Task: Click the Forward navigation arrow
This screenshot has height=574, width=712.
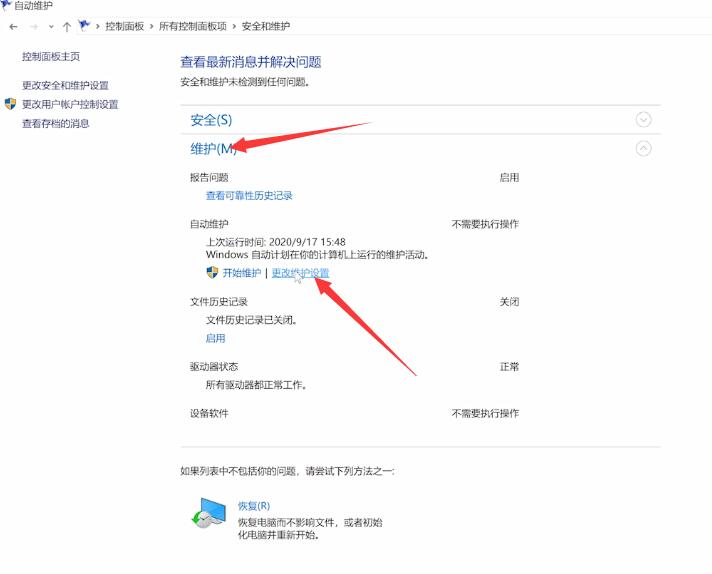Action: [x=34, y=27]
